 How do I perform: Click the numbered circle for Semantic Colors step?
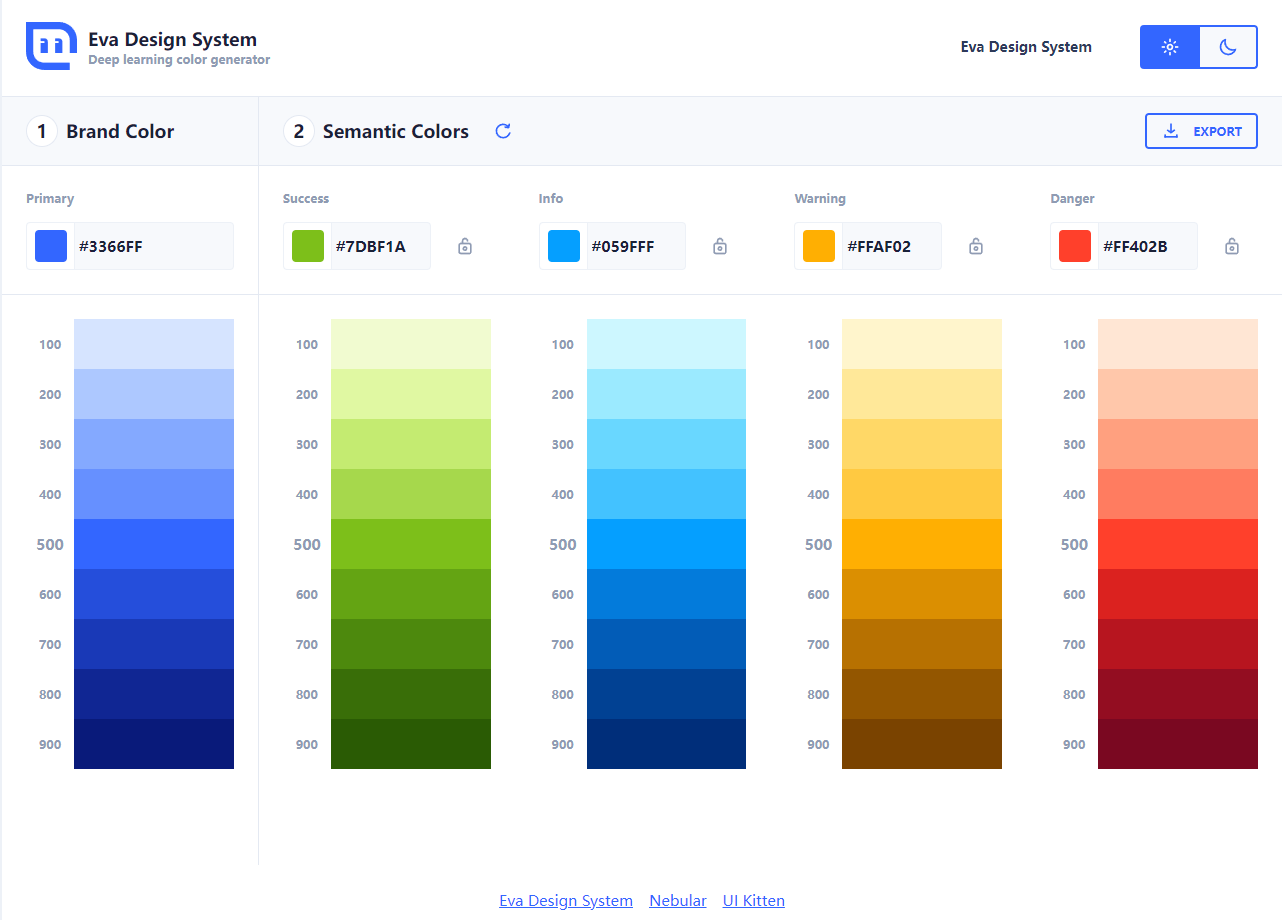click(298, 131)
